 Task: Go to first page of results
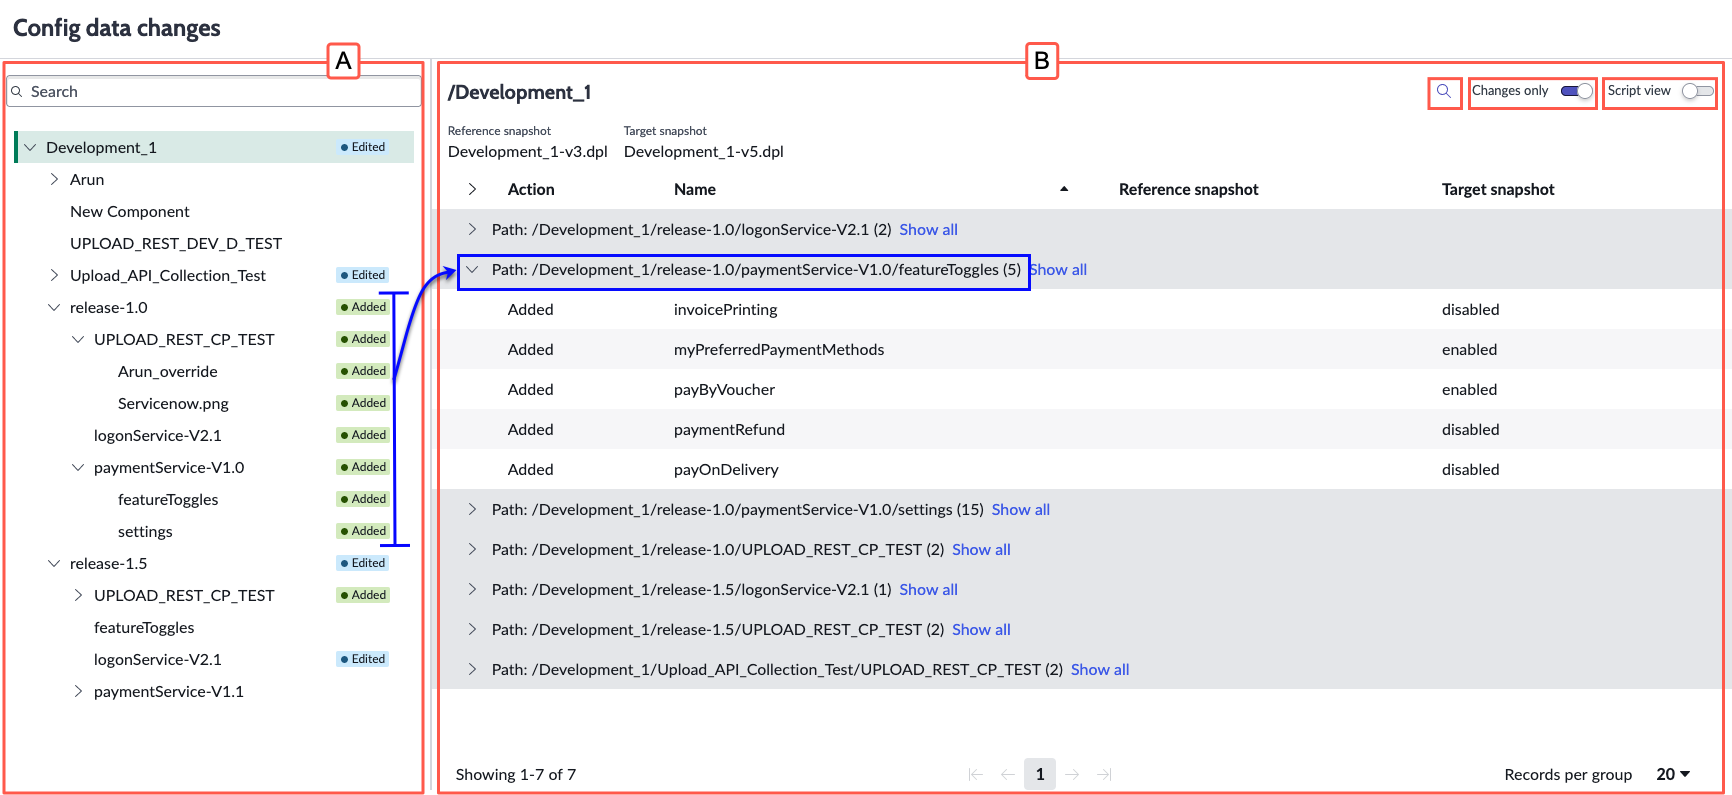click(x=976, y=774)
